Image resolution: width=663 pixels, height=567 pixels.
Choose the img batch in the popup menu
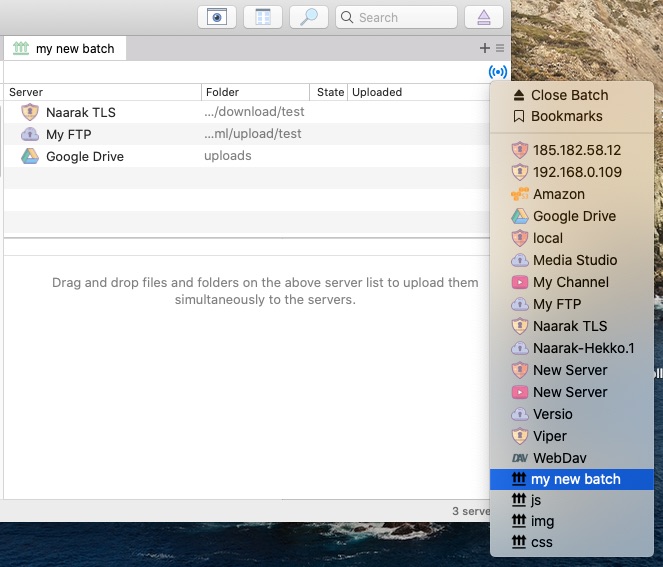[572, 521]
